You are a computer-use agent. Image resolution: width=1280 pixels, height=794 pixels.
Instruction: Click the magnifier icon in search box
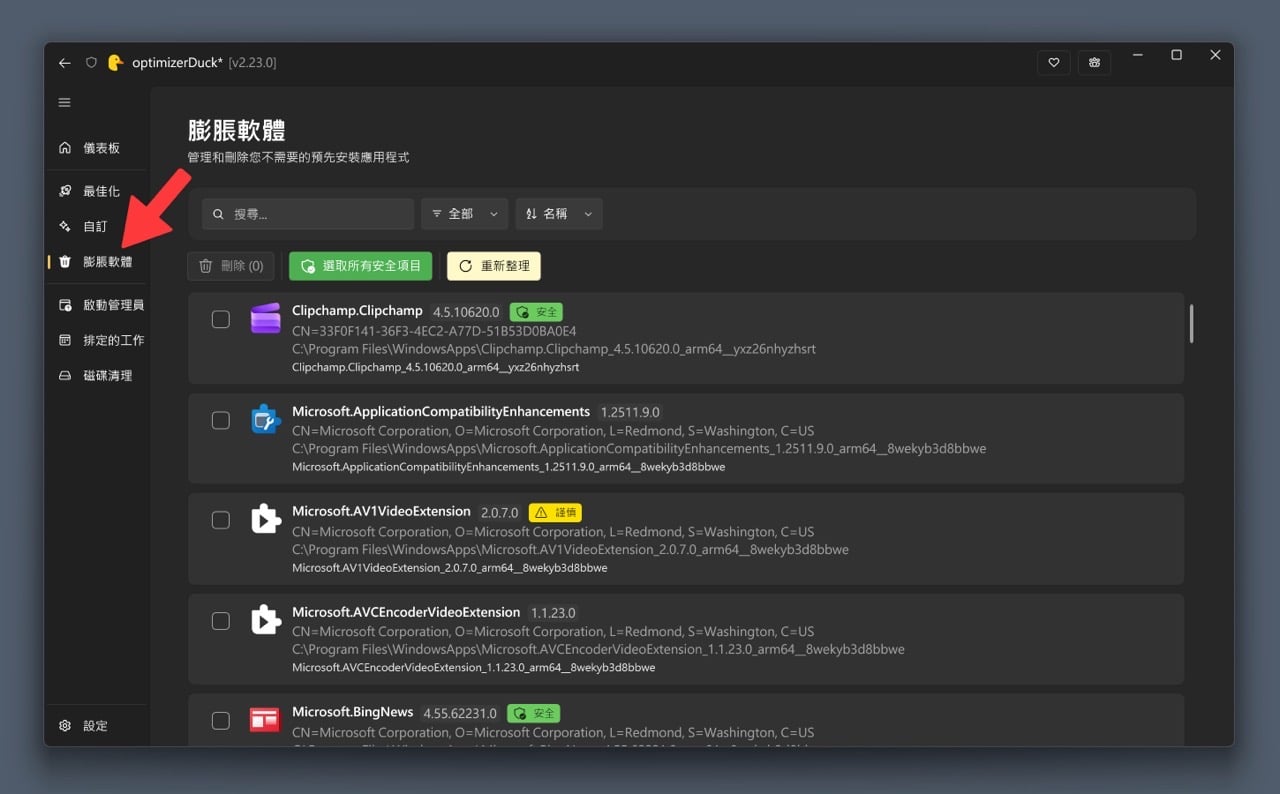(x=219, y=214)
